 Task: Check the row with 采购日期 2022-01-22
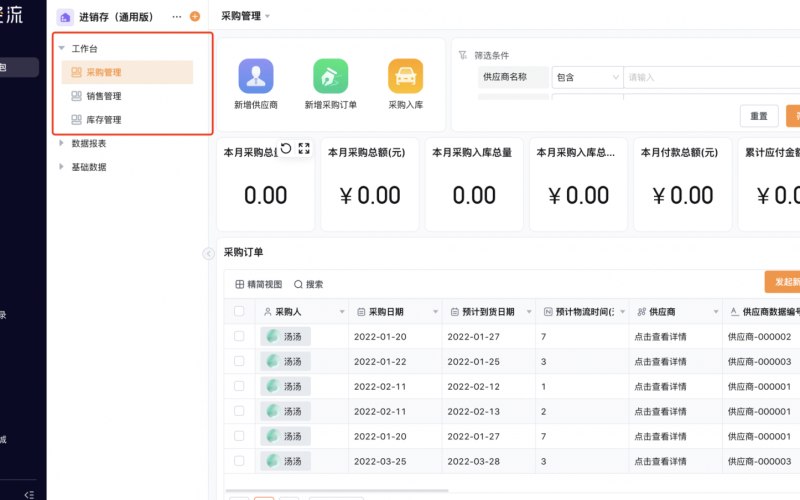click(x=239, y=361)
